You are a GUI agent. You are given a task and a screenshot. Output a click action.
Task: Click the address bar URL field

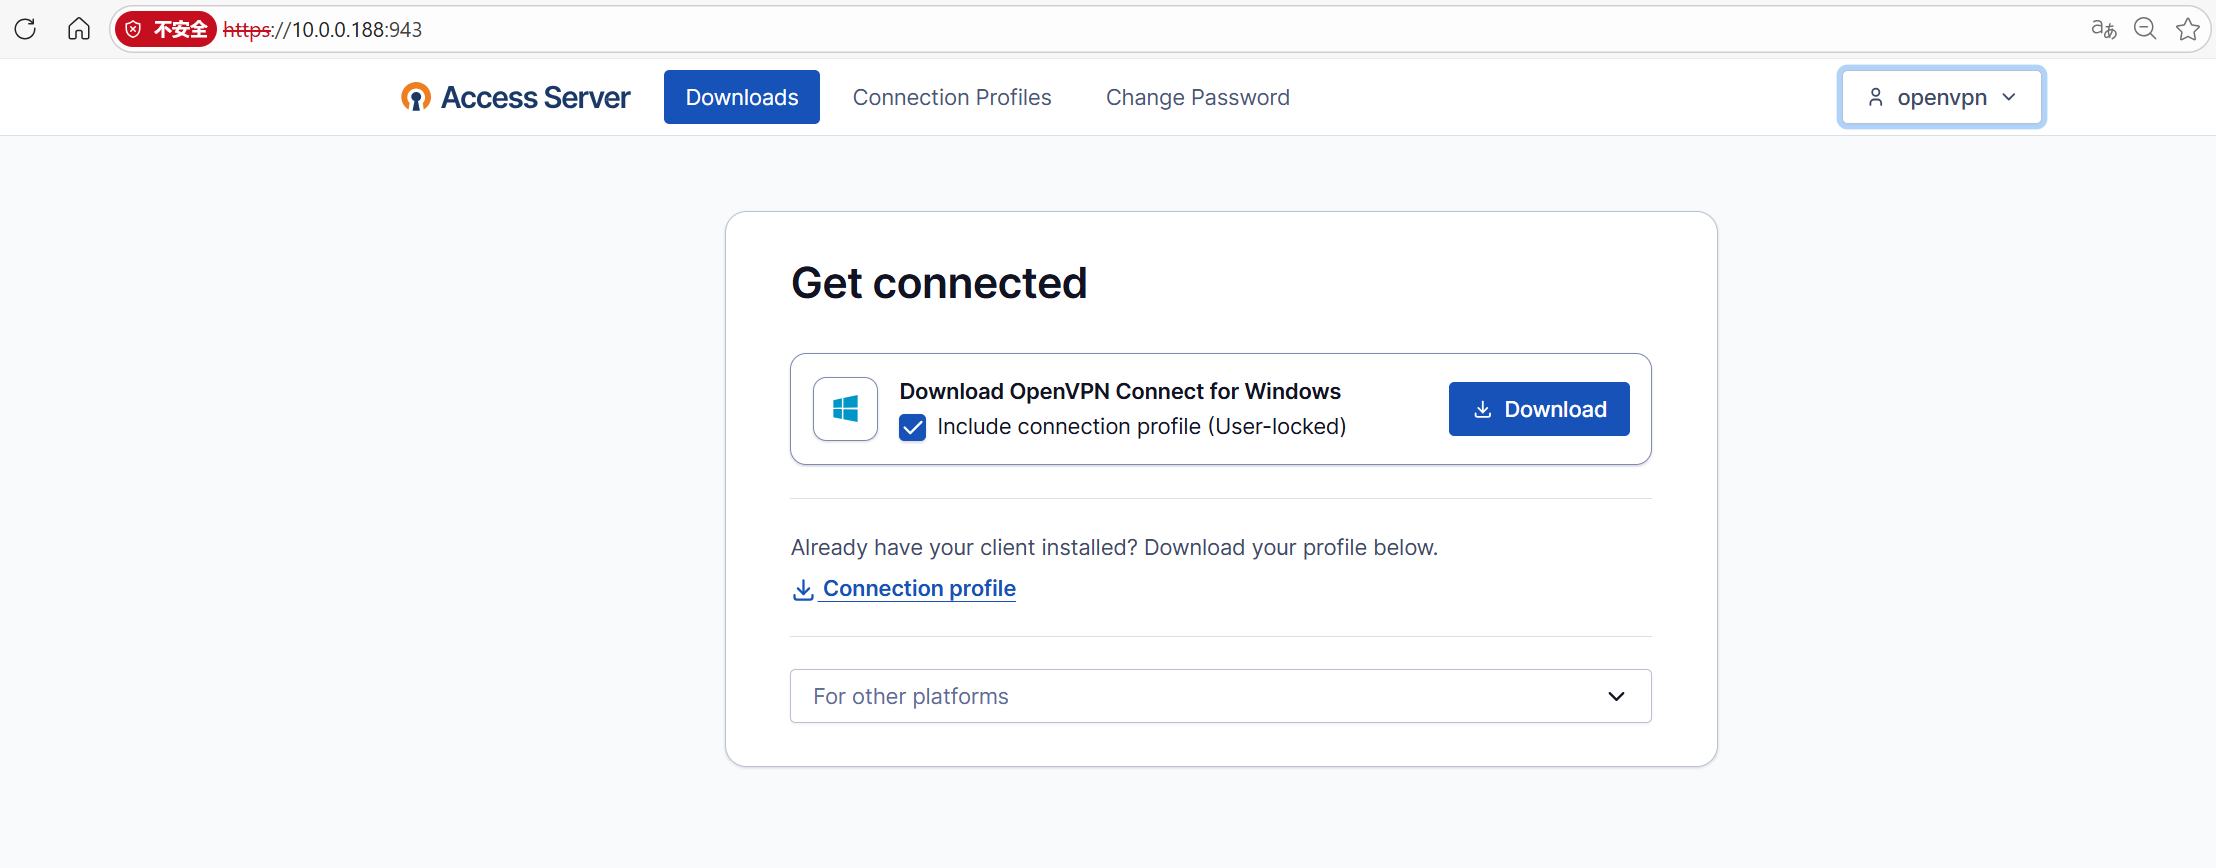1200,29
